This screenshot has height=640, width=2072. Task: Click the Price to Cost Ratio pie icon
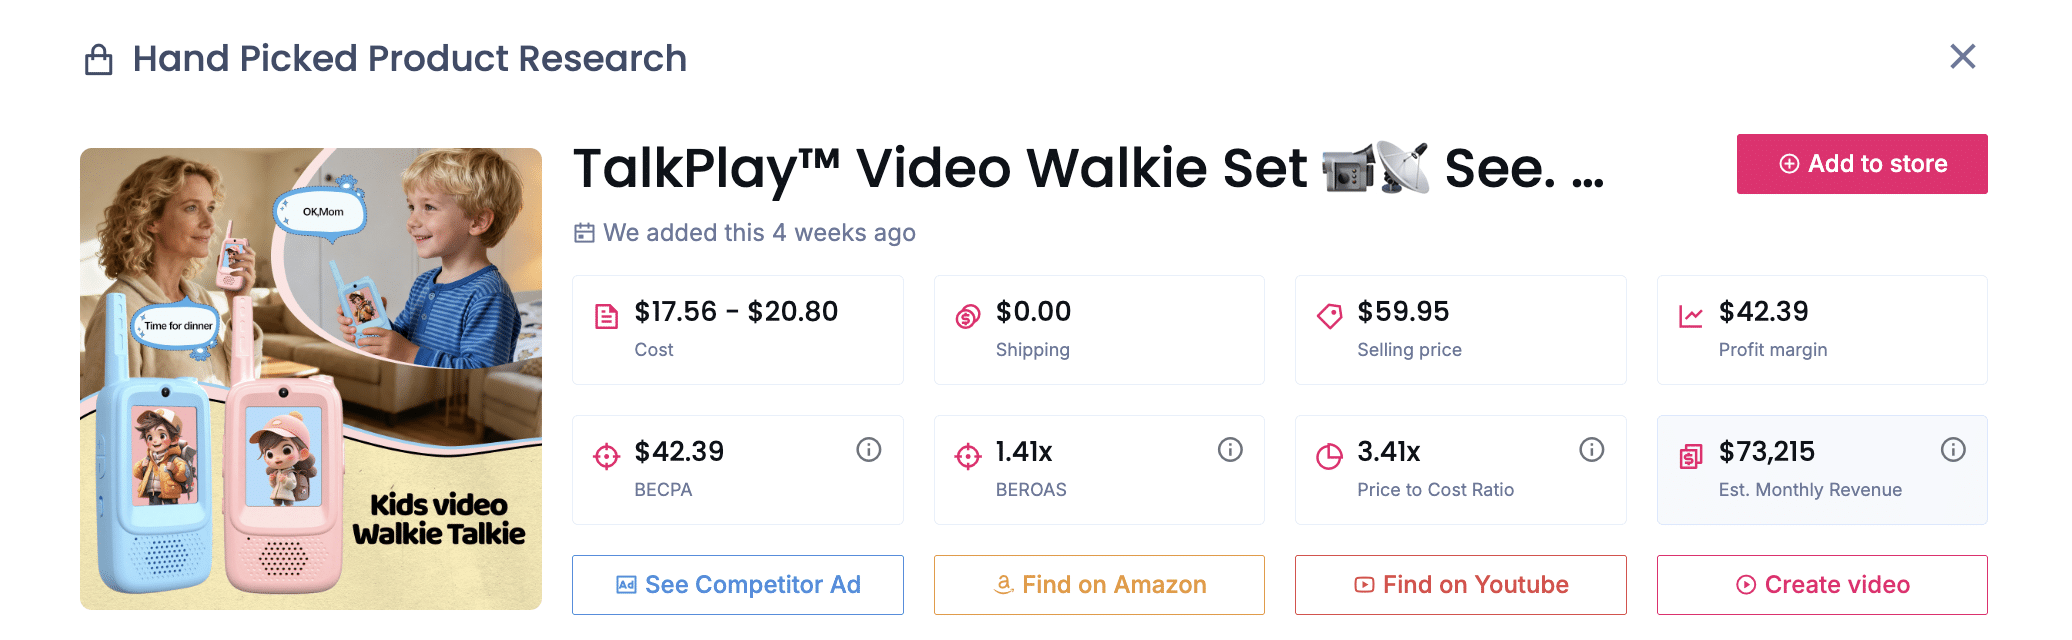tap(1329, 457)
